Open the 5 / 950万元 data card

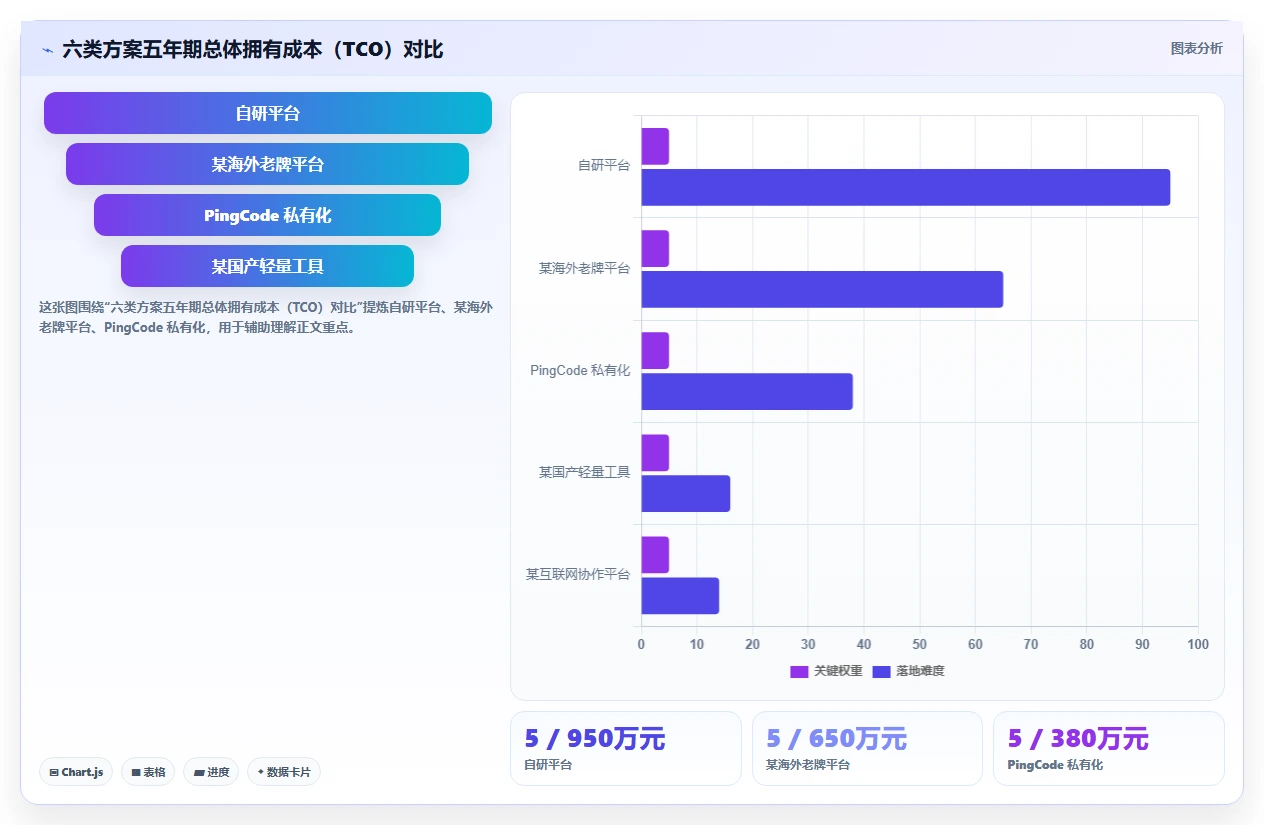pyautogui.click(x=626, y=748)
